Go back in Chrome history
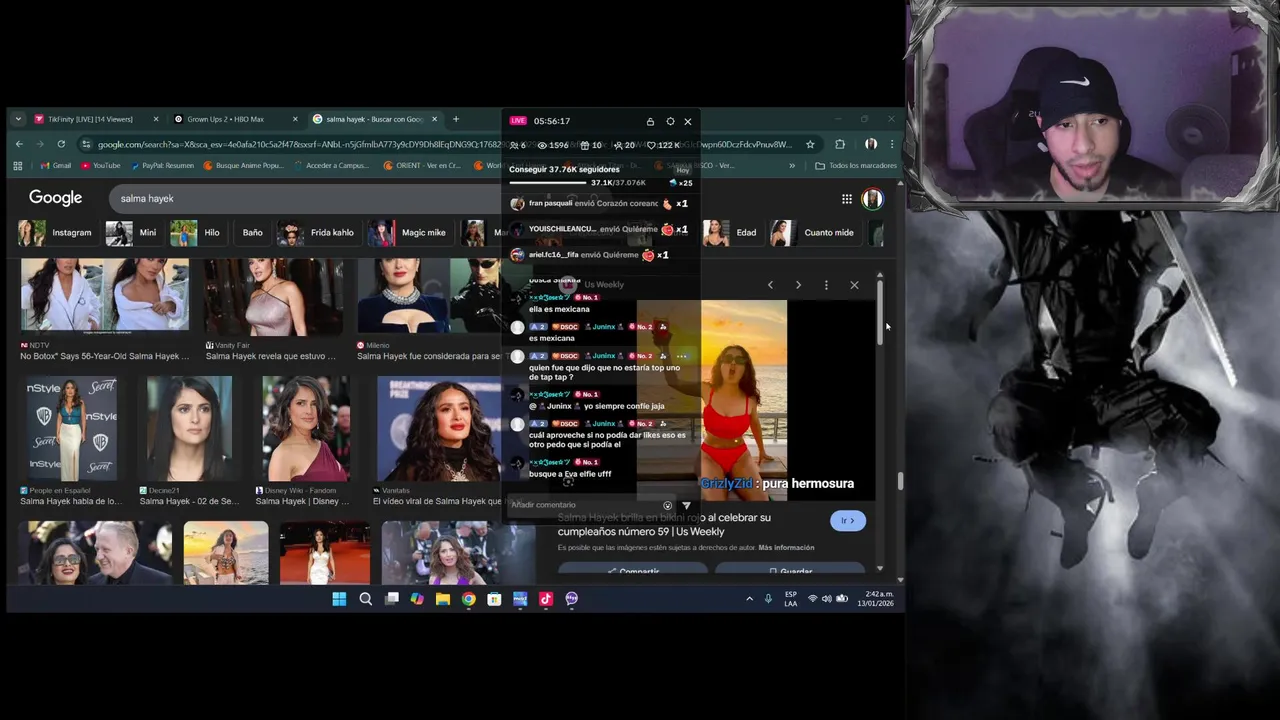The width and height of the screenshot is (1280, 720). [x=18, y=144]
